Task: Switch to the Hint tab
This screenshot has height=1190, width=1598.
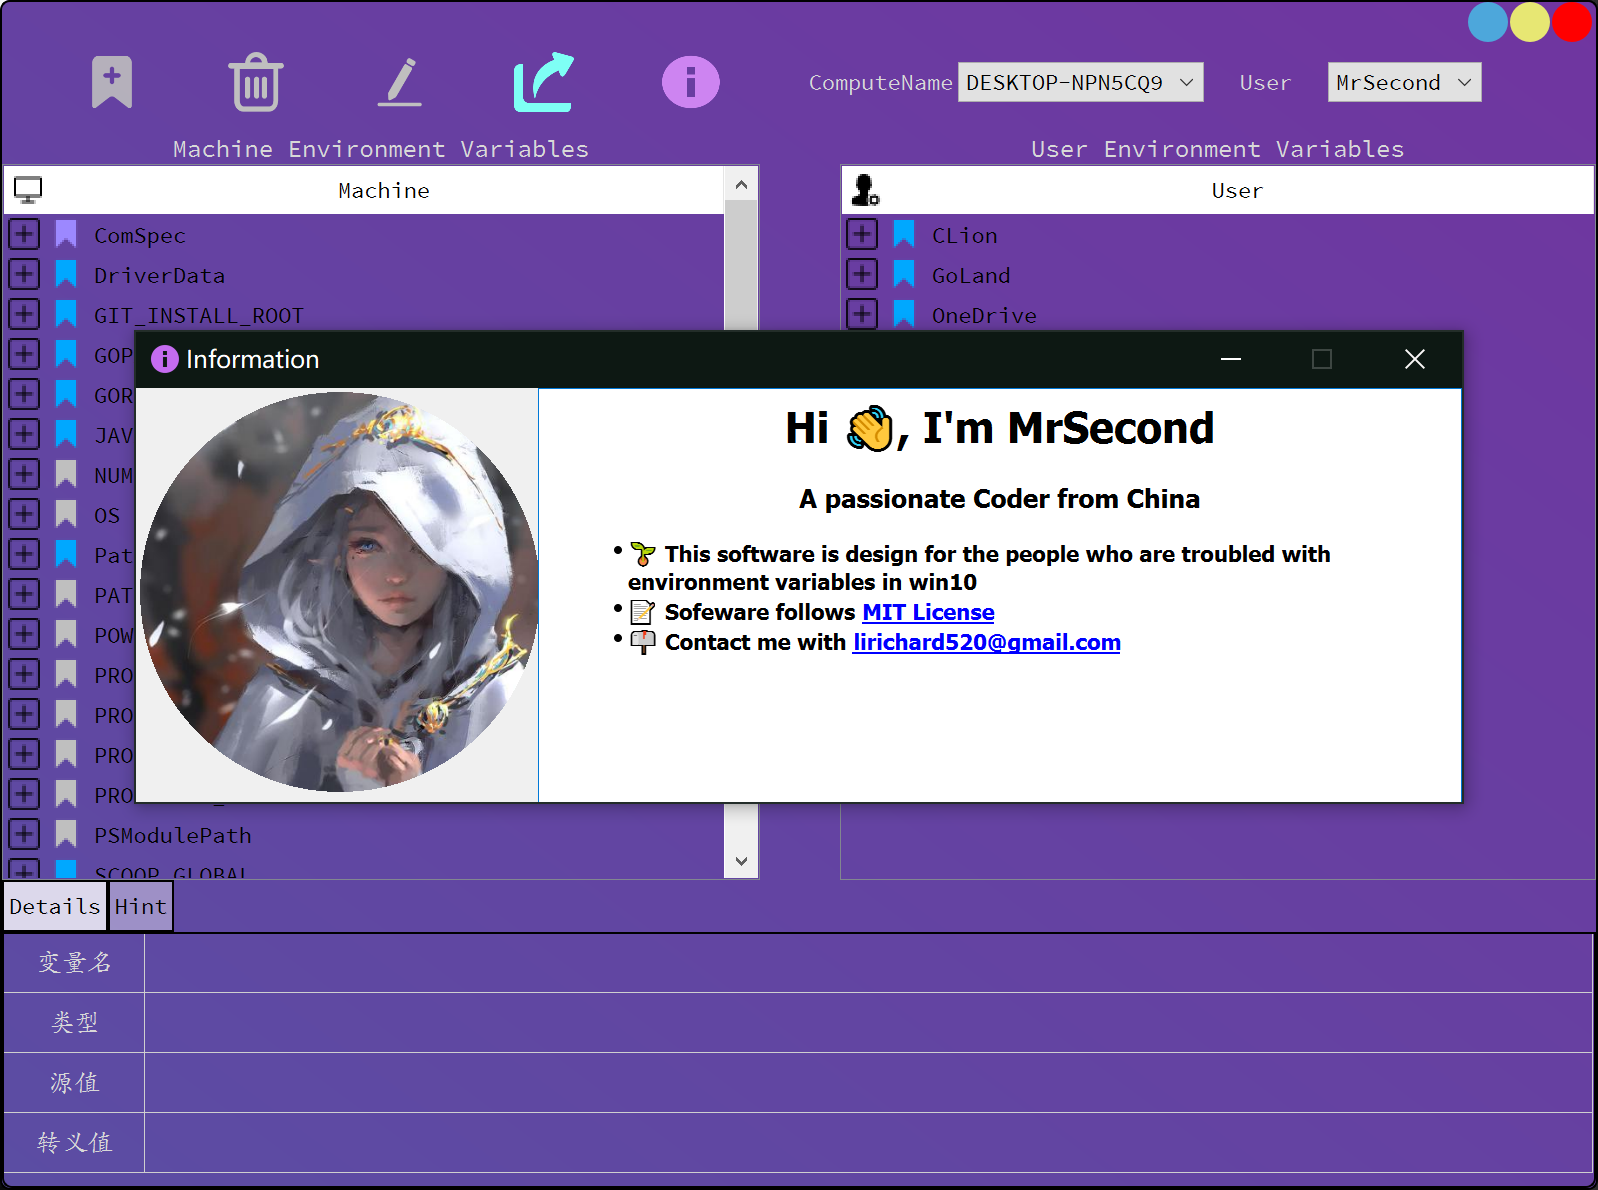Action: point(140,907)
